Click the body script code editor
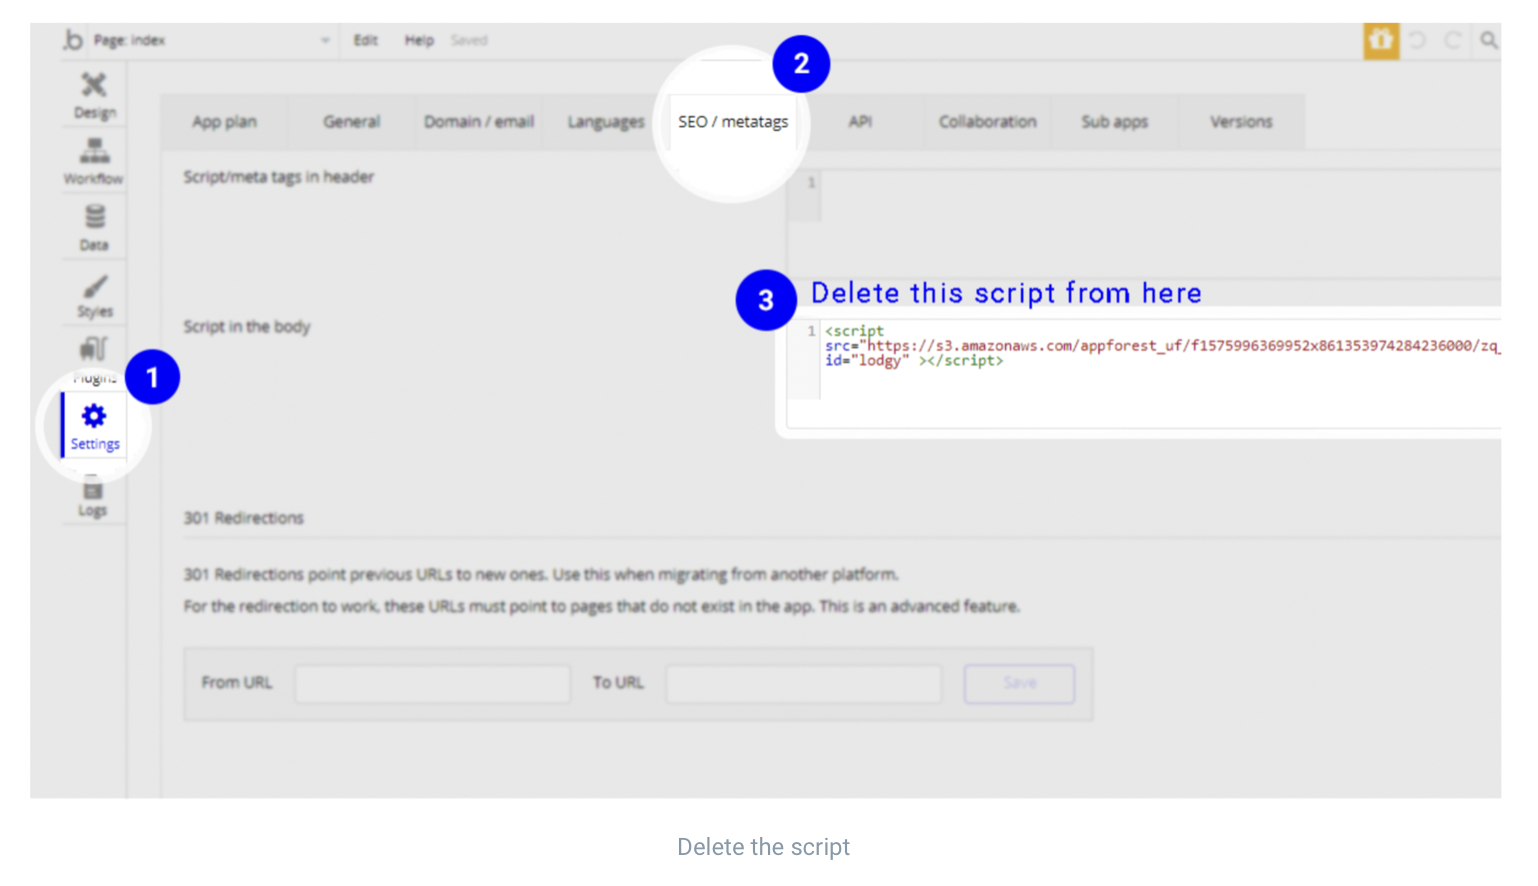This screenshot has width=1538, height=886. 1144,372
